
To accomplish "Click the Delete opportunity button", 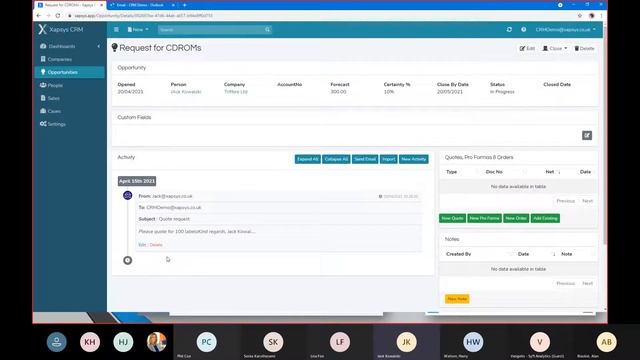I will pos(584,48).
